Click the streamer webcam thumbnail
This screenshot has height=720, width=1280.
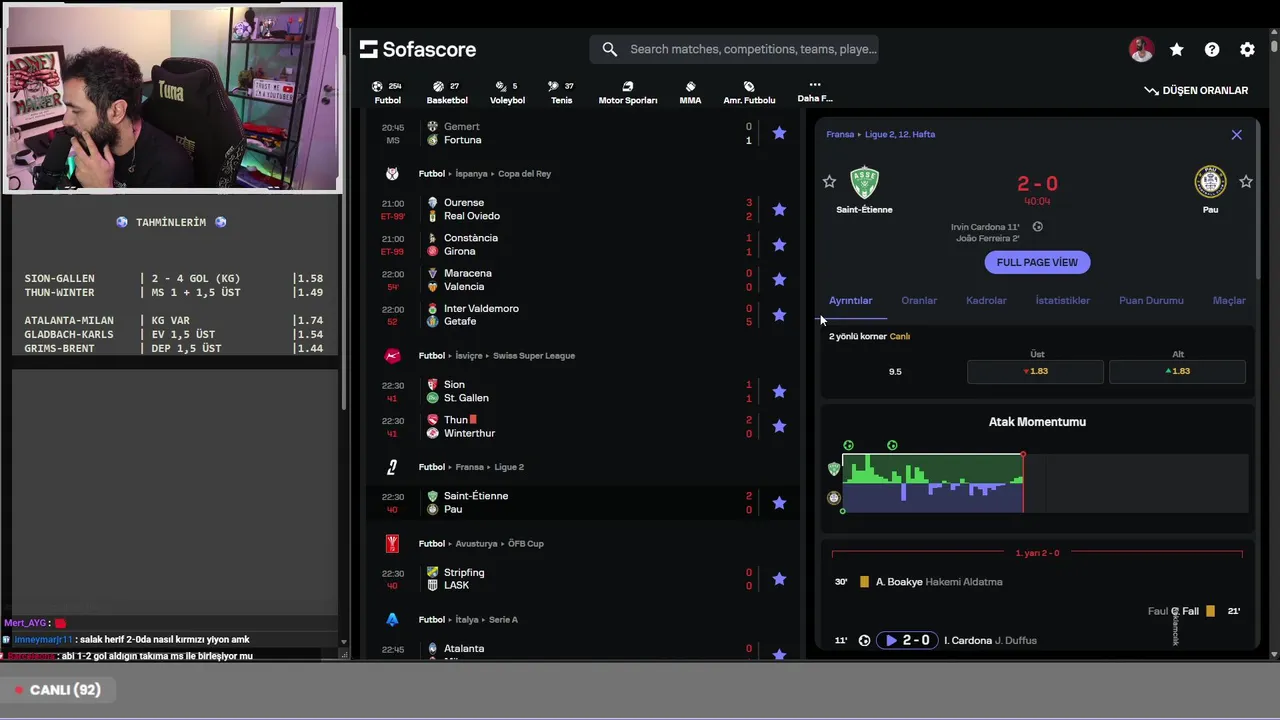[173, 97]
